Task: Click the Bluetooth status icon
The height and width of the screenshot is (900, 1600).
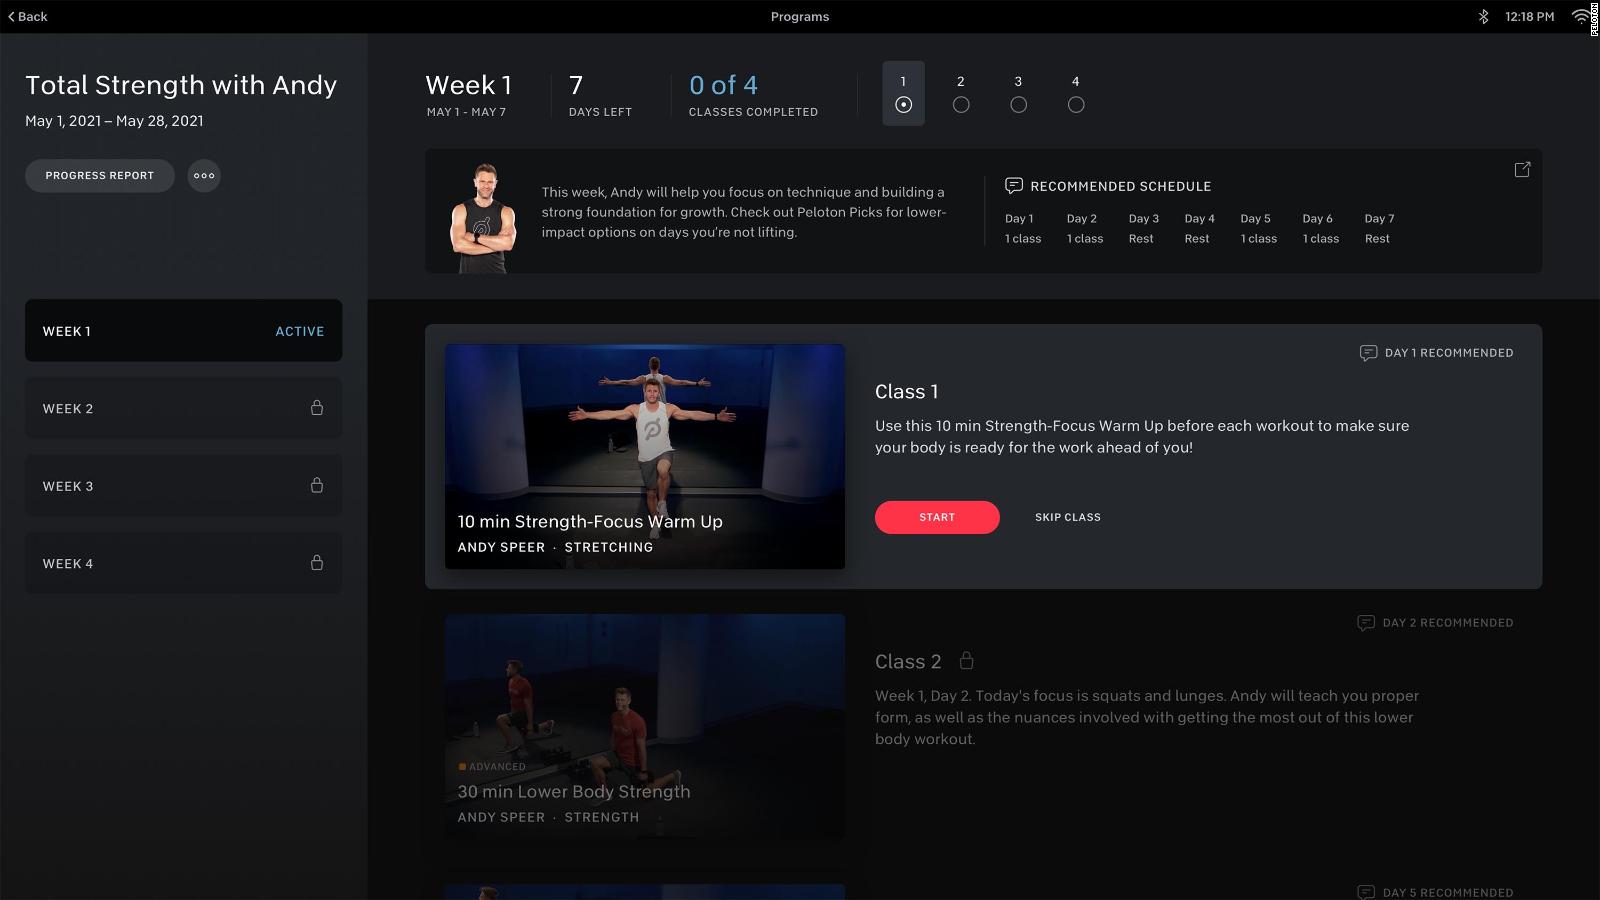Action: [1484, 16]
